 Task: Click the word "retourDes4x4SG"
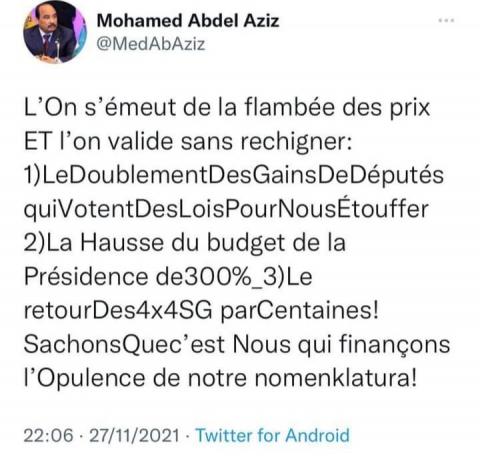(118, 311)
